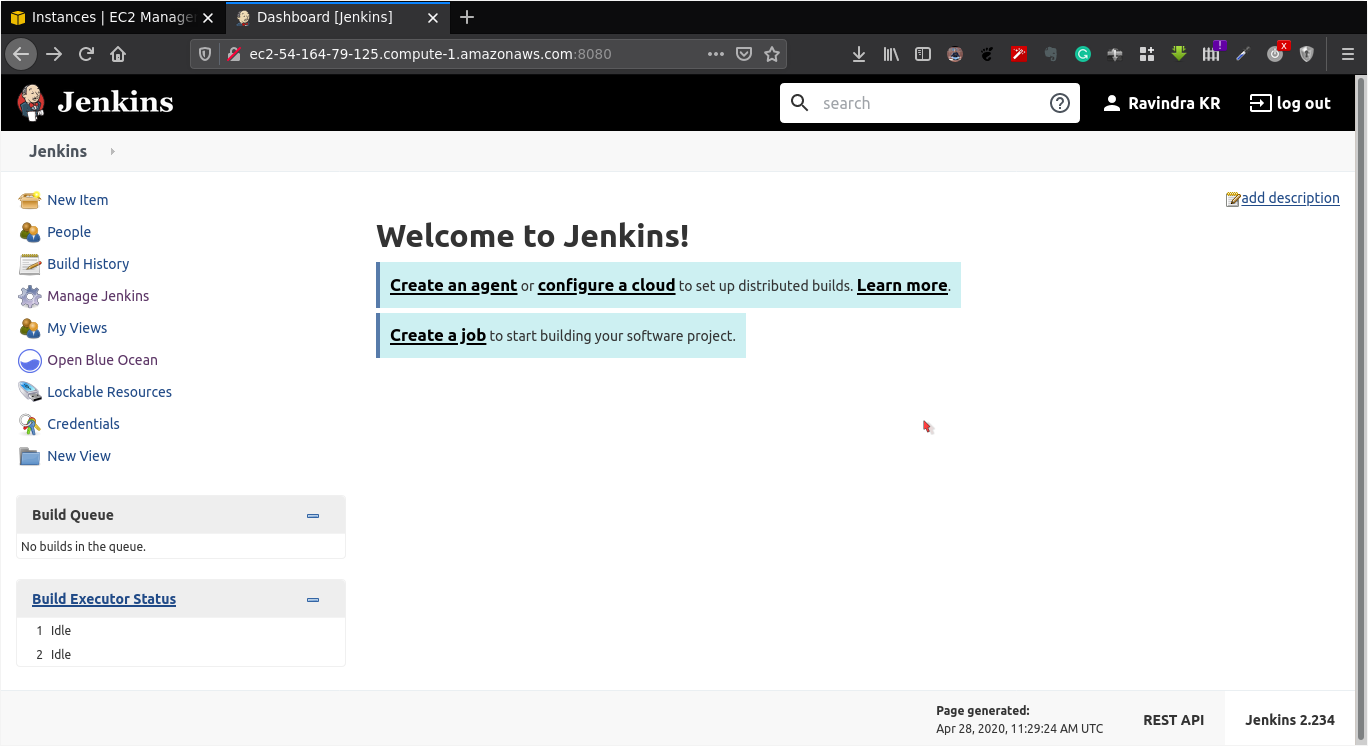Image resolution: width=1368 pixels, height=746 pixels.
Task: Bookmark this page with the star icon
Action: point(772,54)
